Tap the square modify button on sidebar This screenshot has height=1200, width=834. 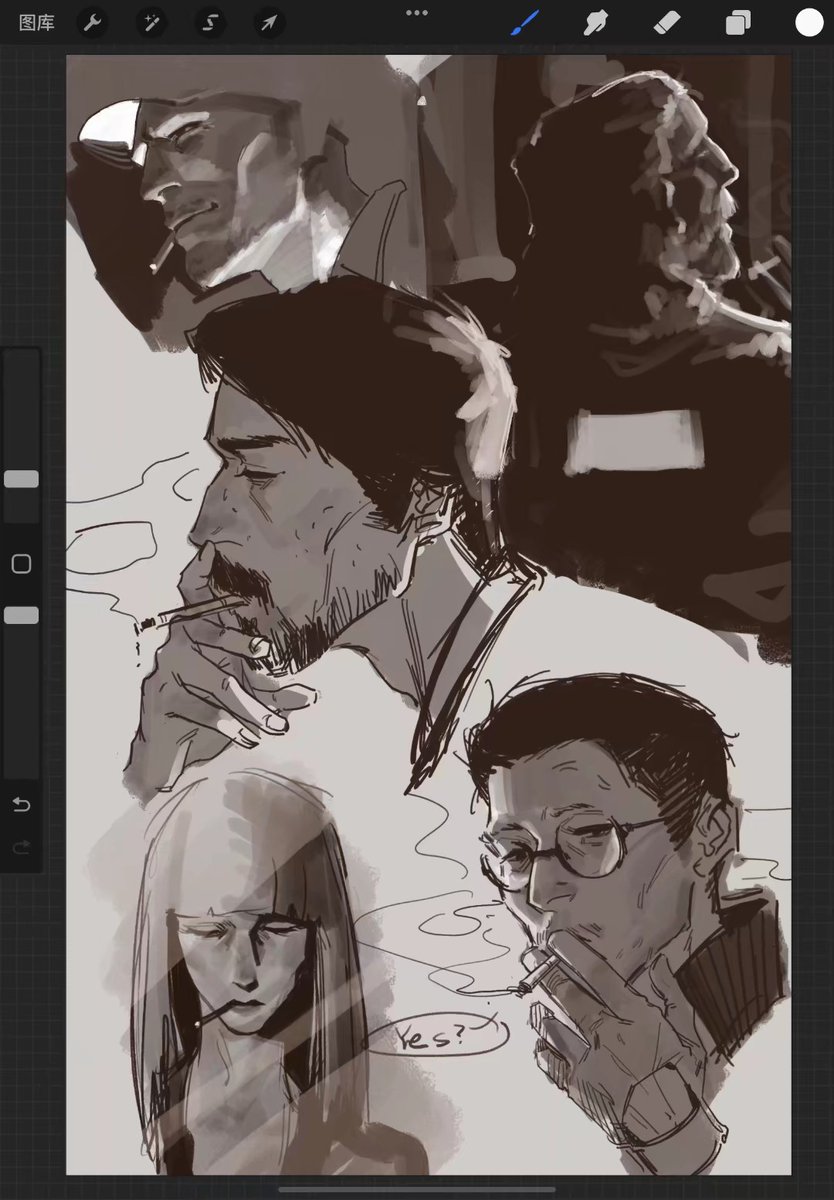pos(21,564)
